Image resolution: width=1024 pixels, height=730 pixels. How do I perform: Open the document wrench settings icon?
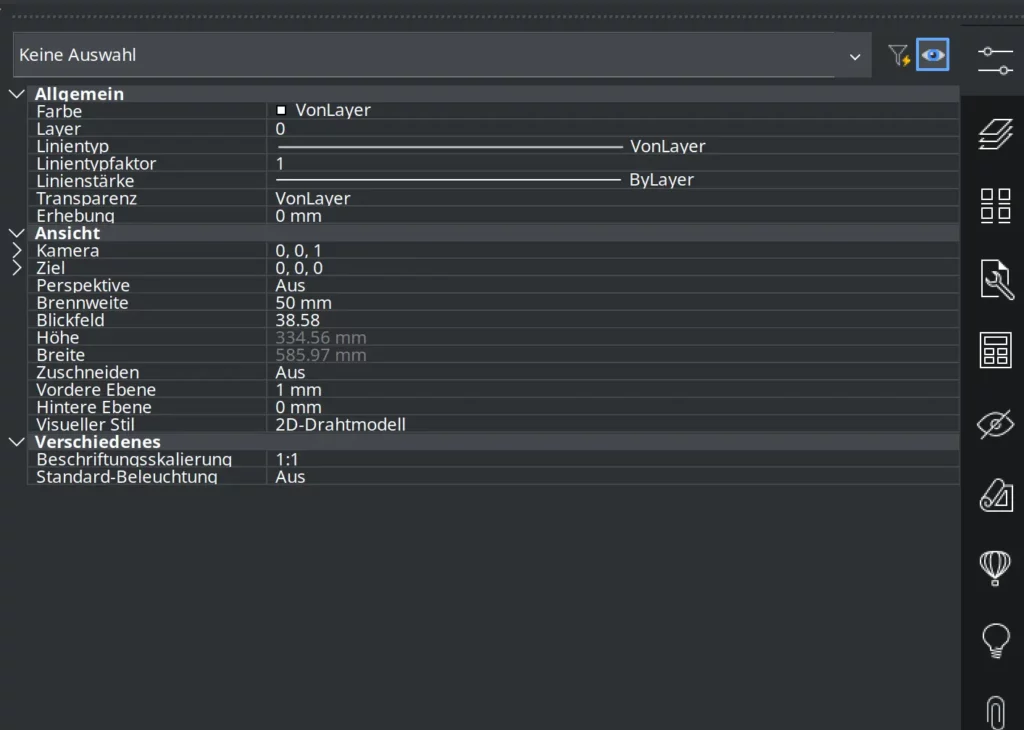tap(996, 279)
